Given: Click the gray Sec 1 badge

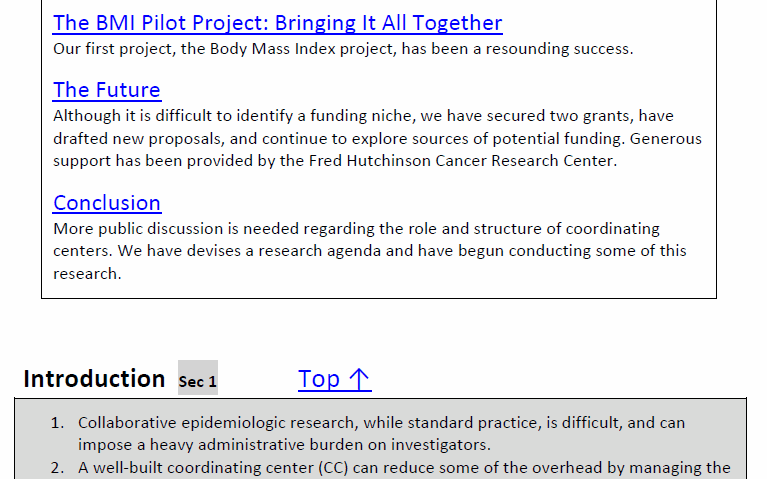Looking at the screenshot, I should coord(198,378).
